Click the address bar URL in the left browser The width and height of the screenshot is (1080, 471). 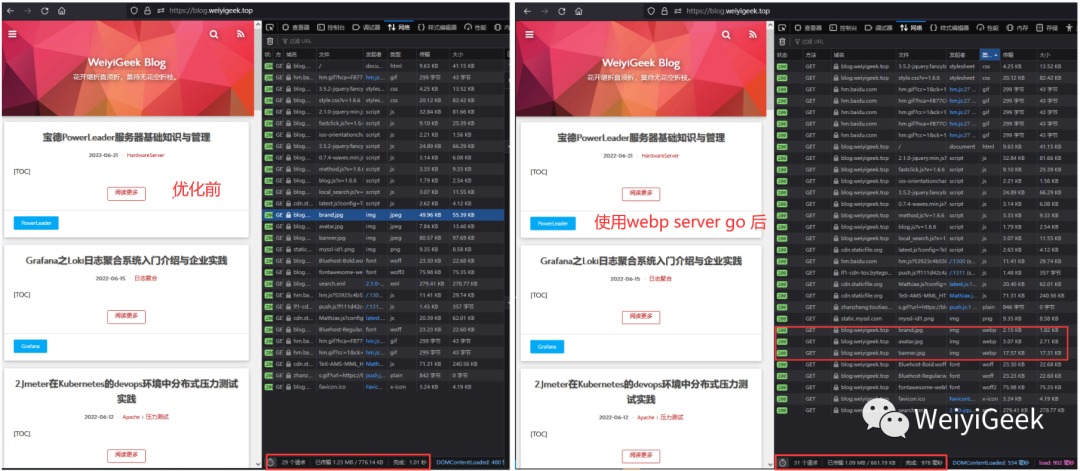coord(213,11)
